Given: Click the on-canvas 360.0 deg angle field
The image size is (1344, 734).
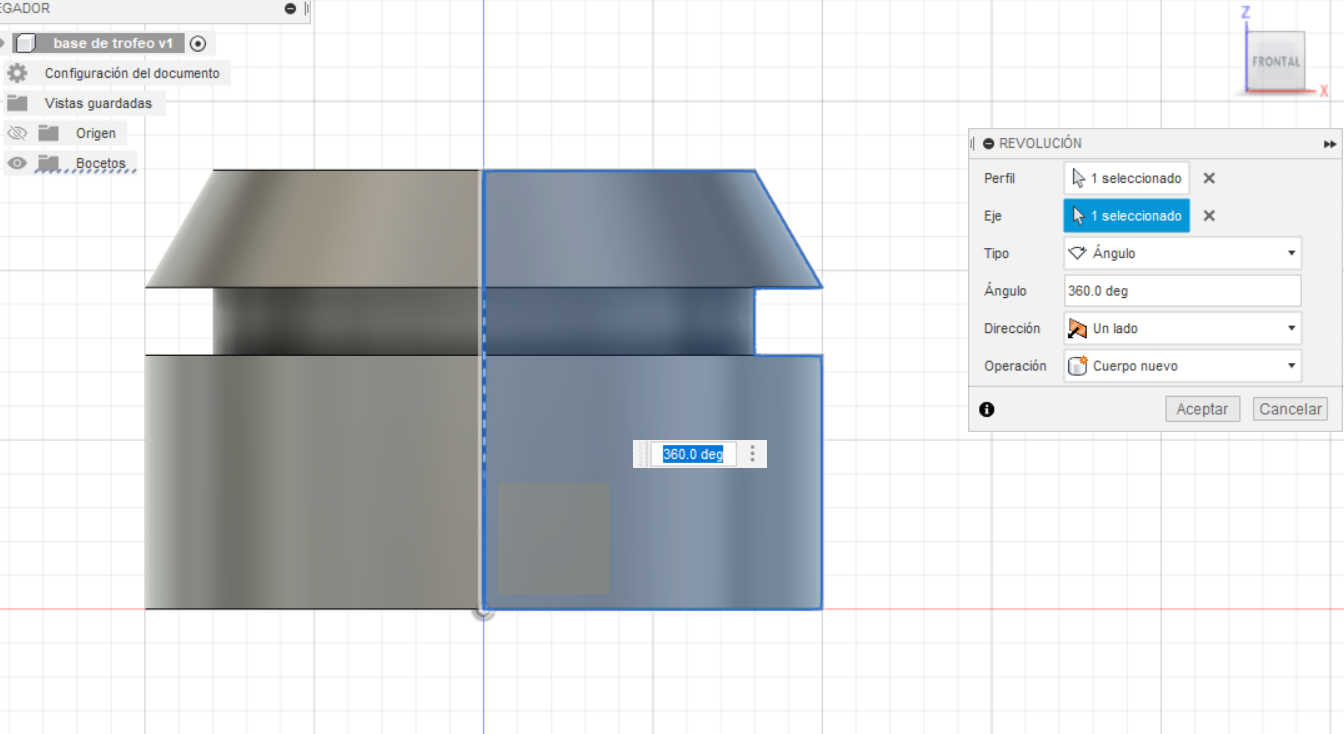Looking at the screenshot, I should [x=693, y=454].
